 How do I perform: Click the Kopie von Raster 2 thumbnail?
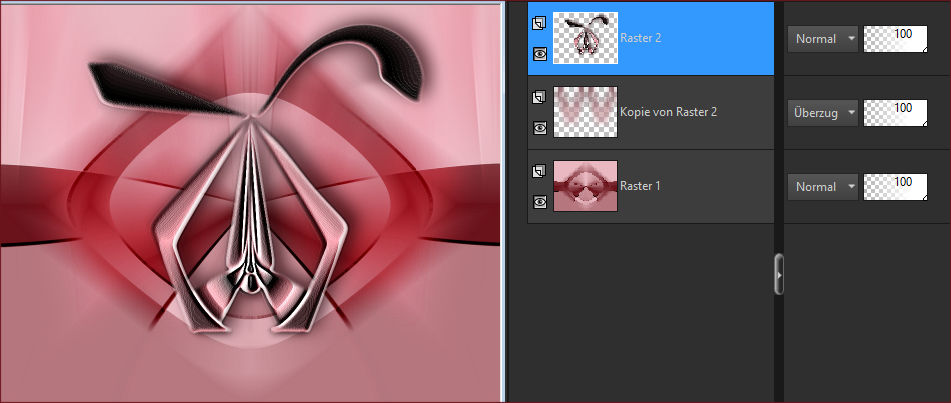[585, 112]
